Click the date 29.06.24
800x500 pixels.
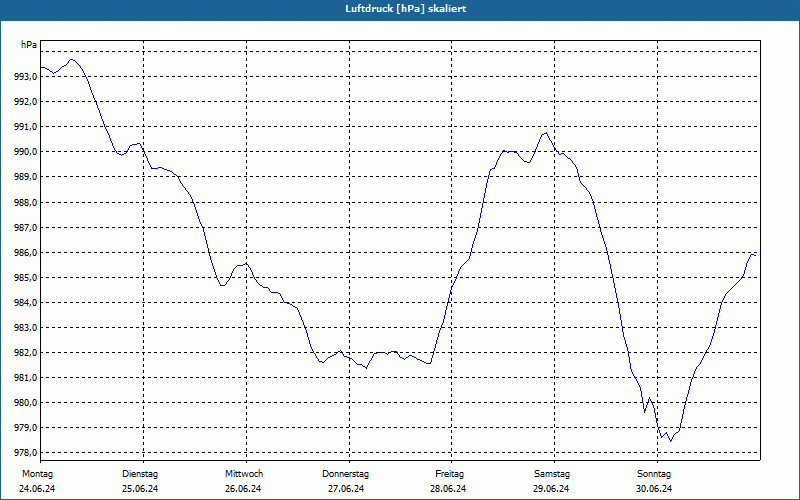[551, 489]
